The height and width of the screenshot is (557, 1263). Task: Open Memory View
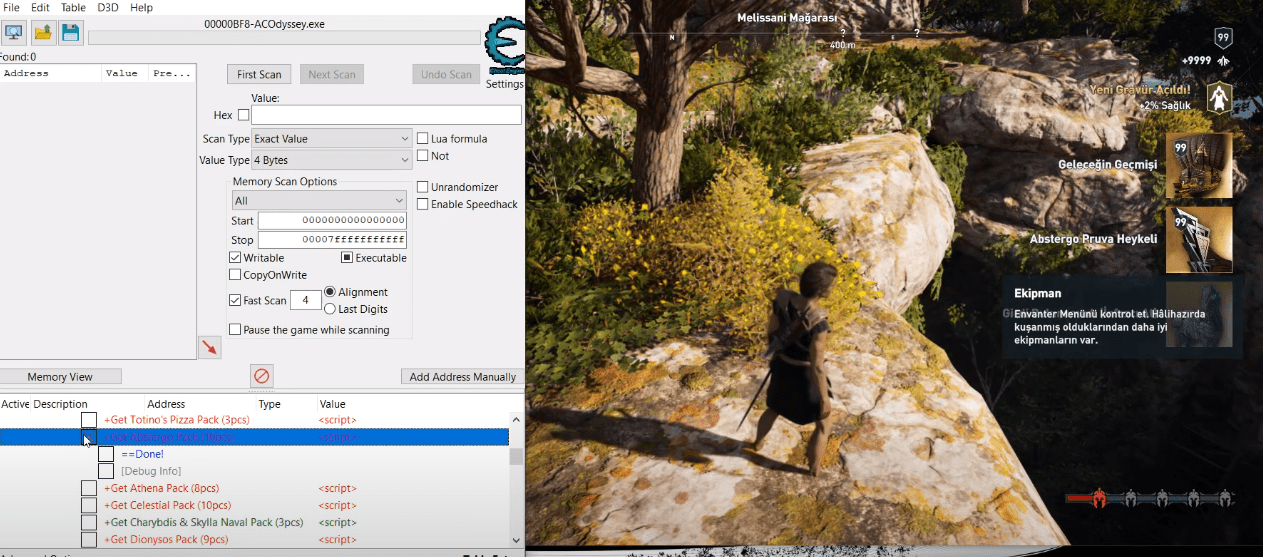coord(60,377)
